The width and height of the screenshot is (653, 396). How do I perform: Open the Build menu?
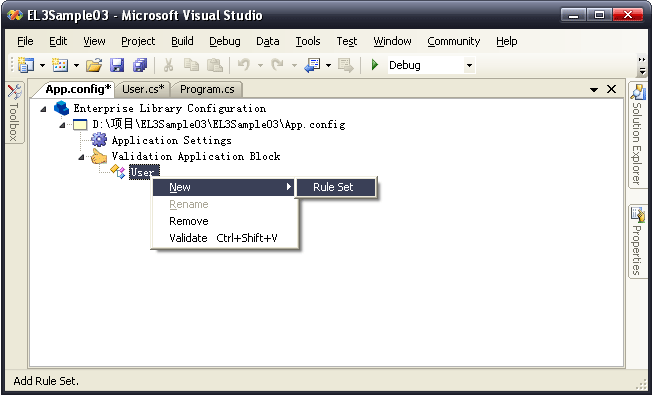182,41
